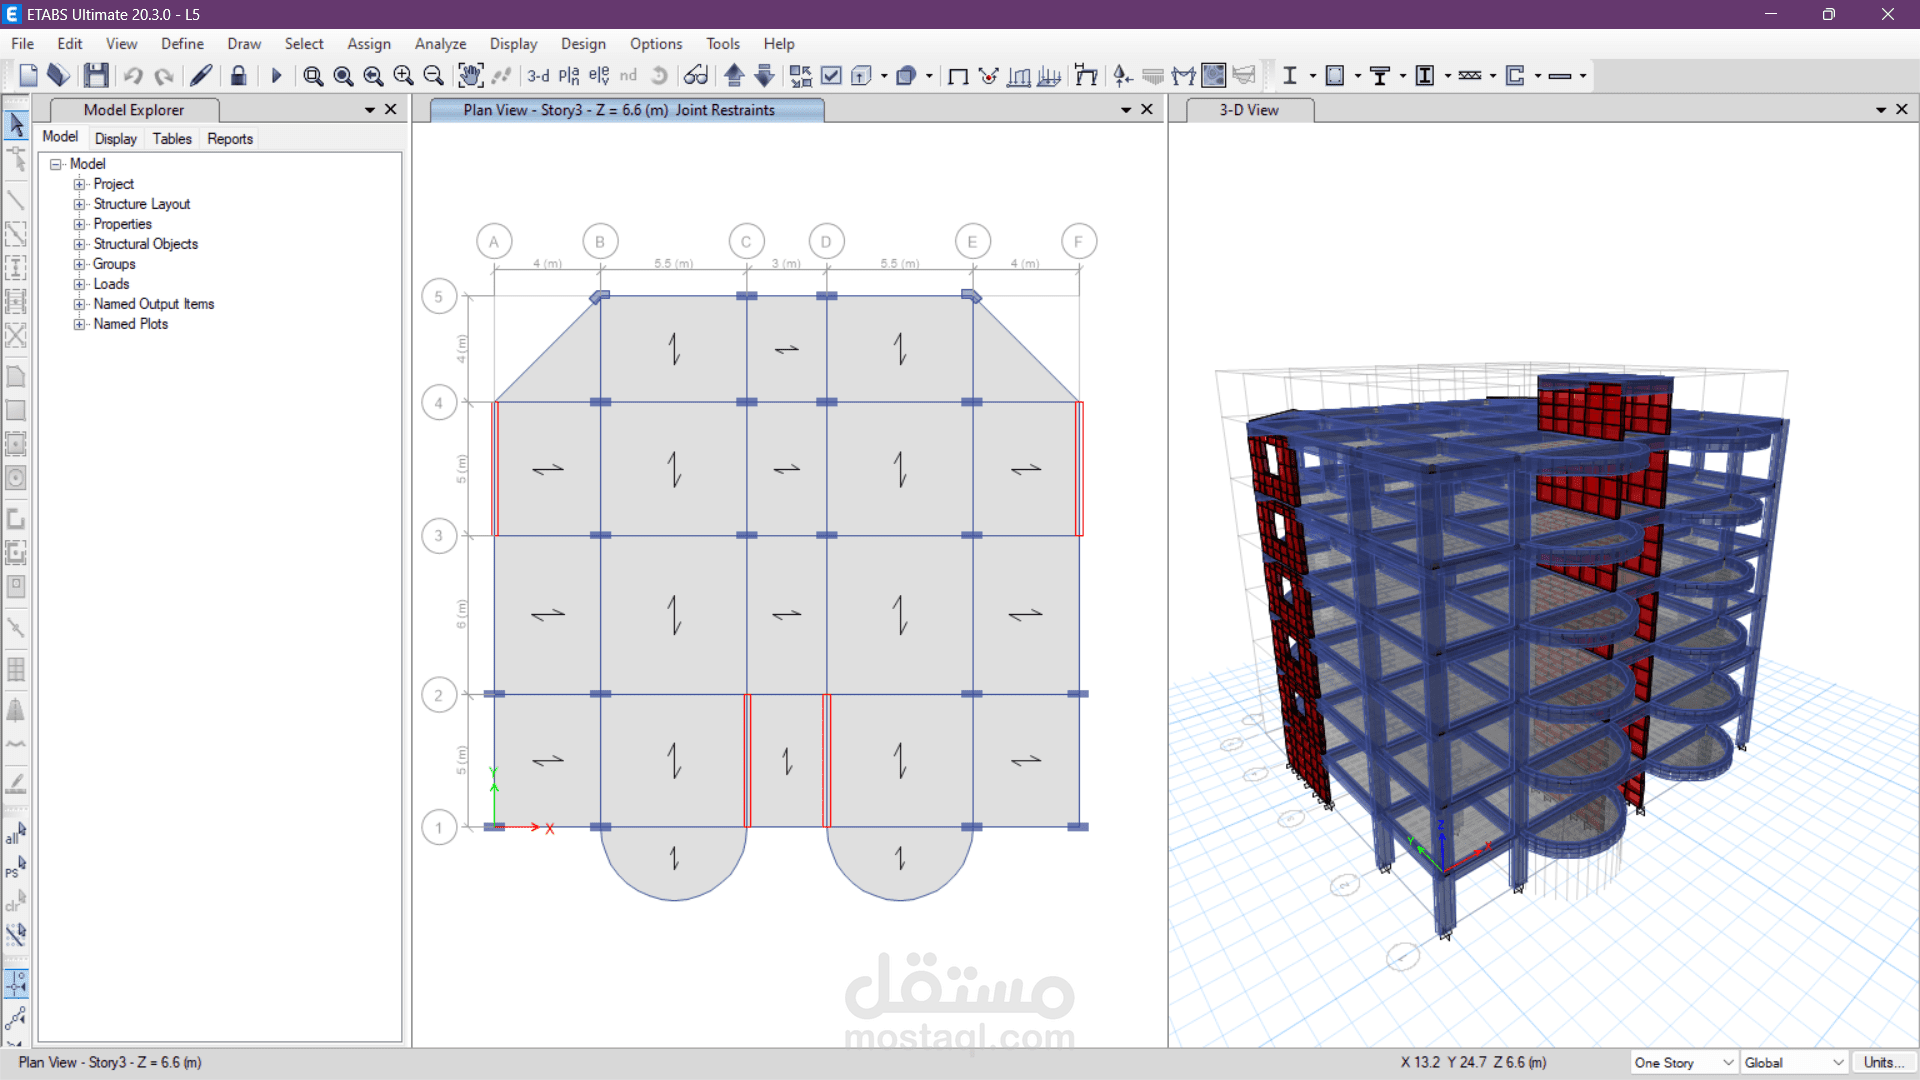
Task: Restore full view zoom icon
Action: (343, 75)
